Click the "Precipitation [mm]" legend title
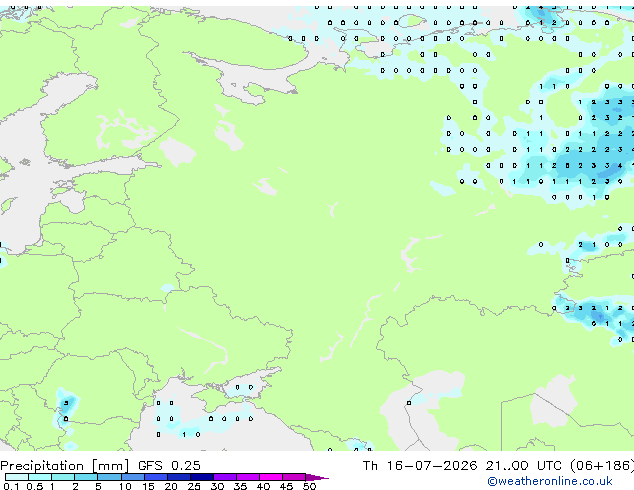The height and width of the screenshot is (490, 634). pos(64,466)
